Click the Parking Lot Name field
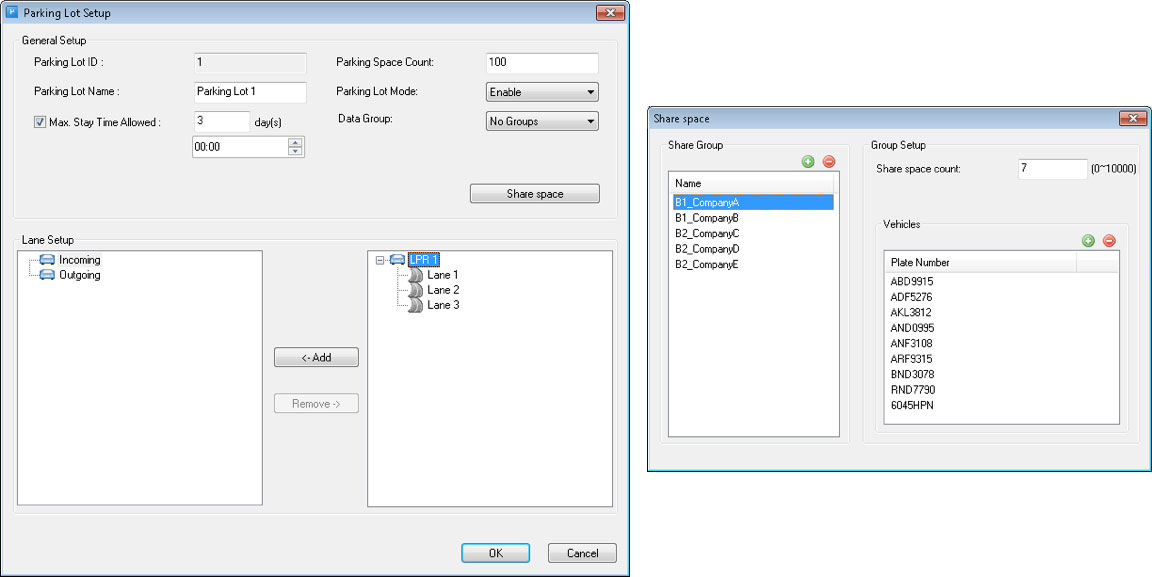This screenshot has width=1152, height=577. coord(250,92)
